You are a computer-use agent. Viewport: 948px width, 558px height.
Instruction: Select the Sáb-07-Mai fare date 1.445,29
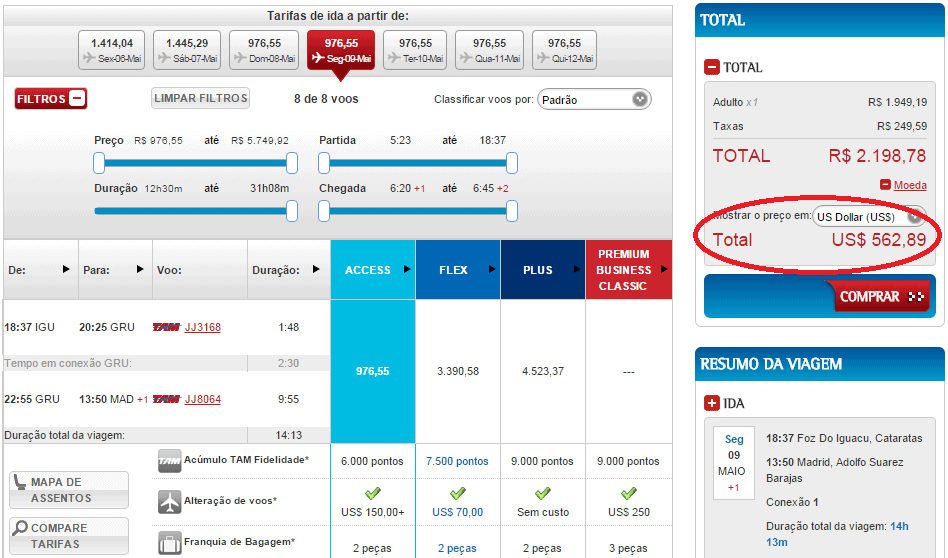187,50
